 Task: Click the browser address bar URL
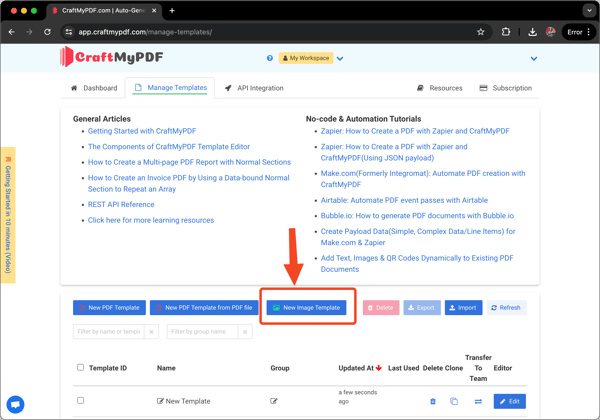[x=145, y=32]
